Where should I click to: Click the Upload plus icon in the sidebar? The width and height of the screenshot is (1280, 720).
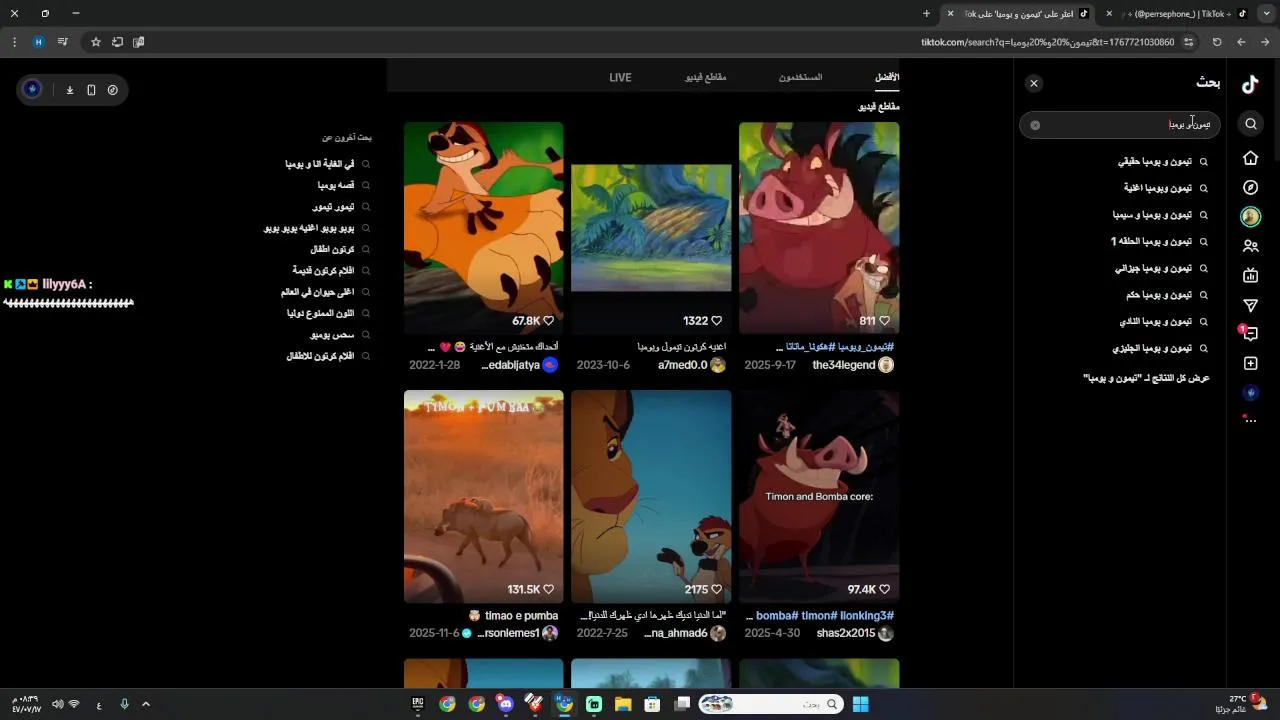coord(1250,364)
